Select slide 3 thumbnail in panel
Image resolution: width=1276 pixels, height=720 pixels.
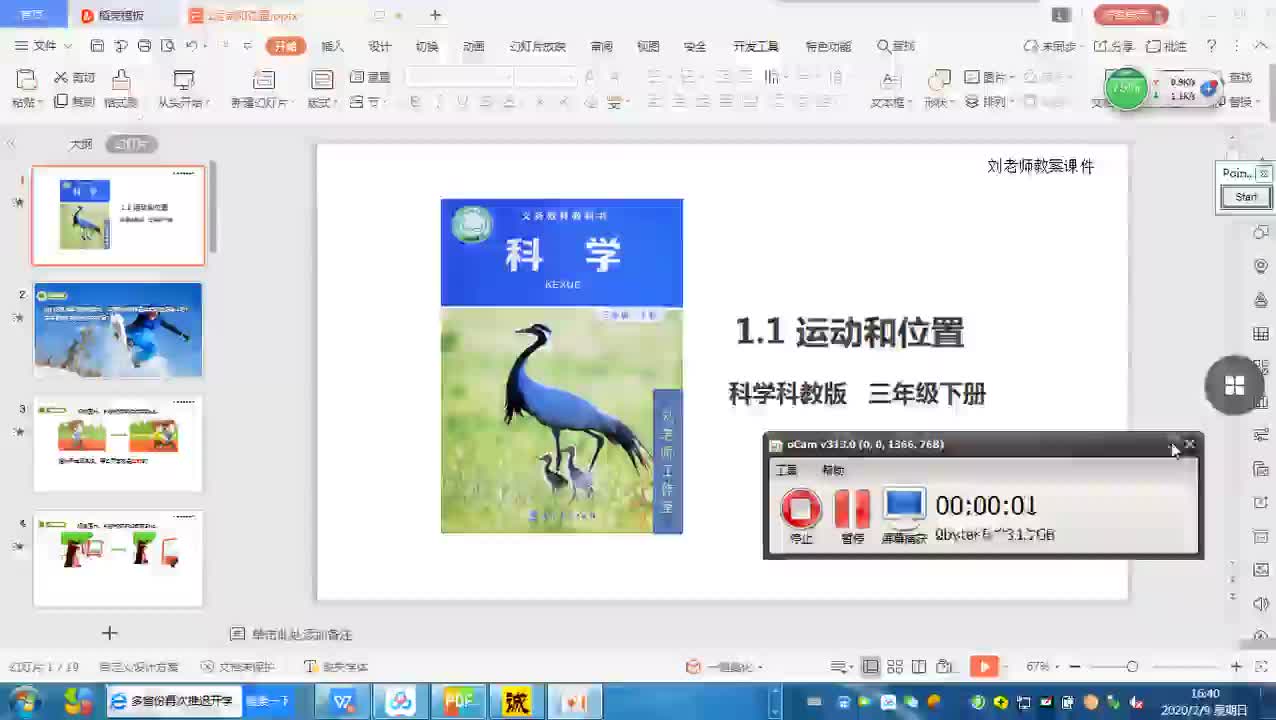point(118,444)
